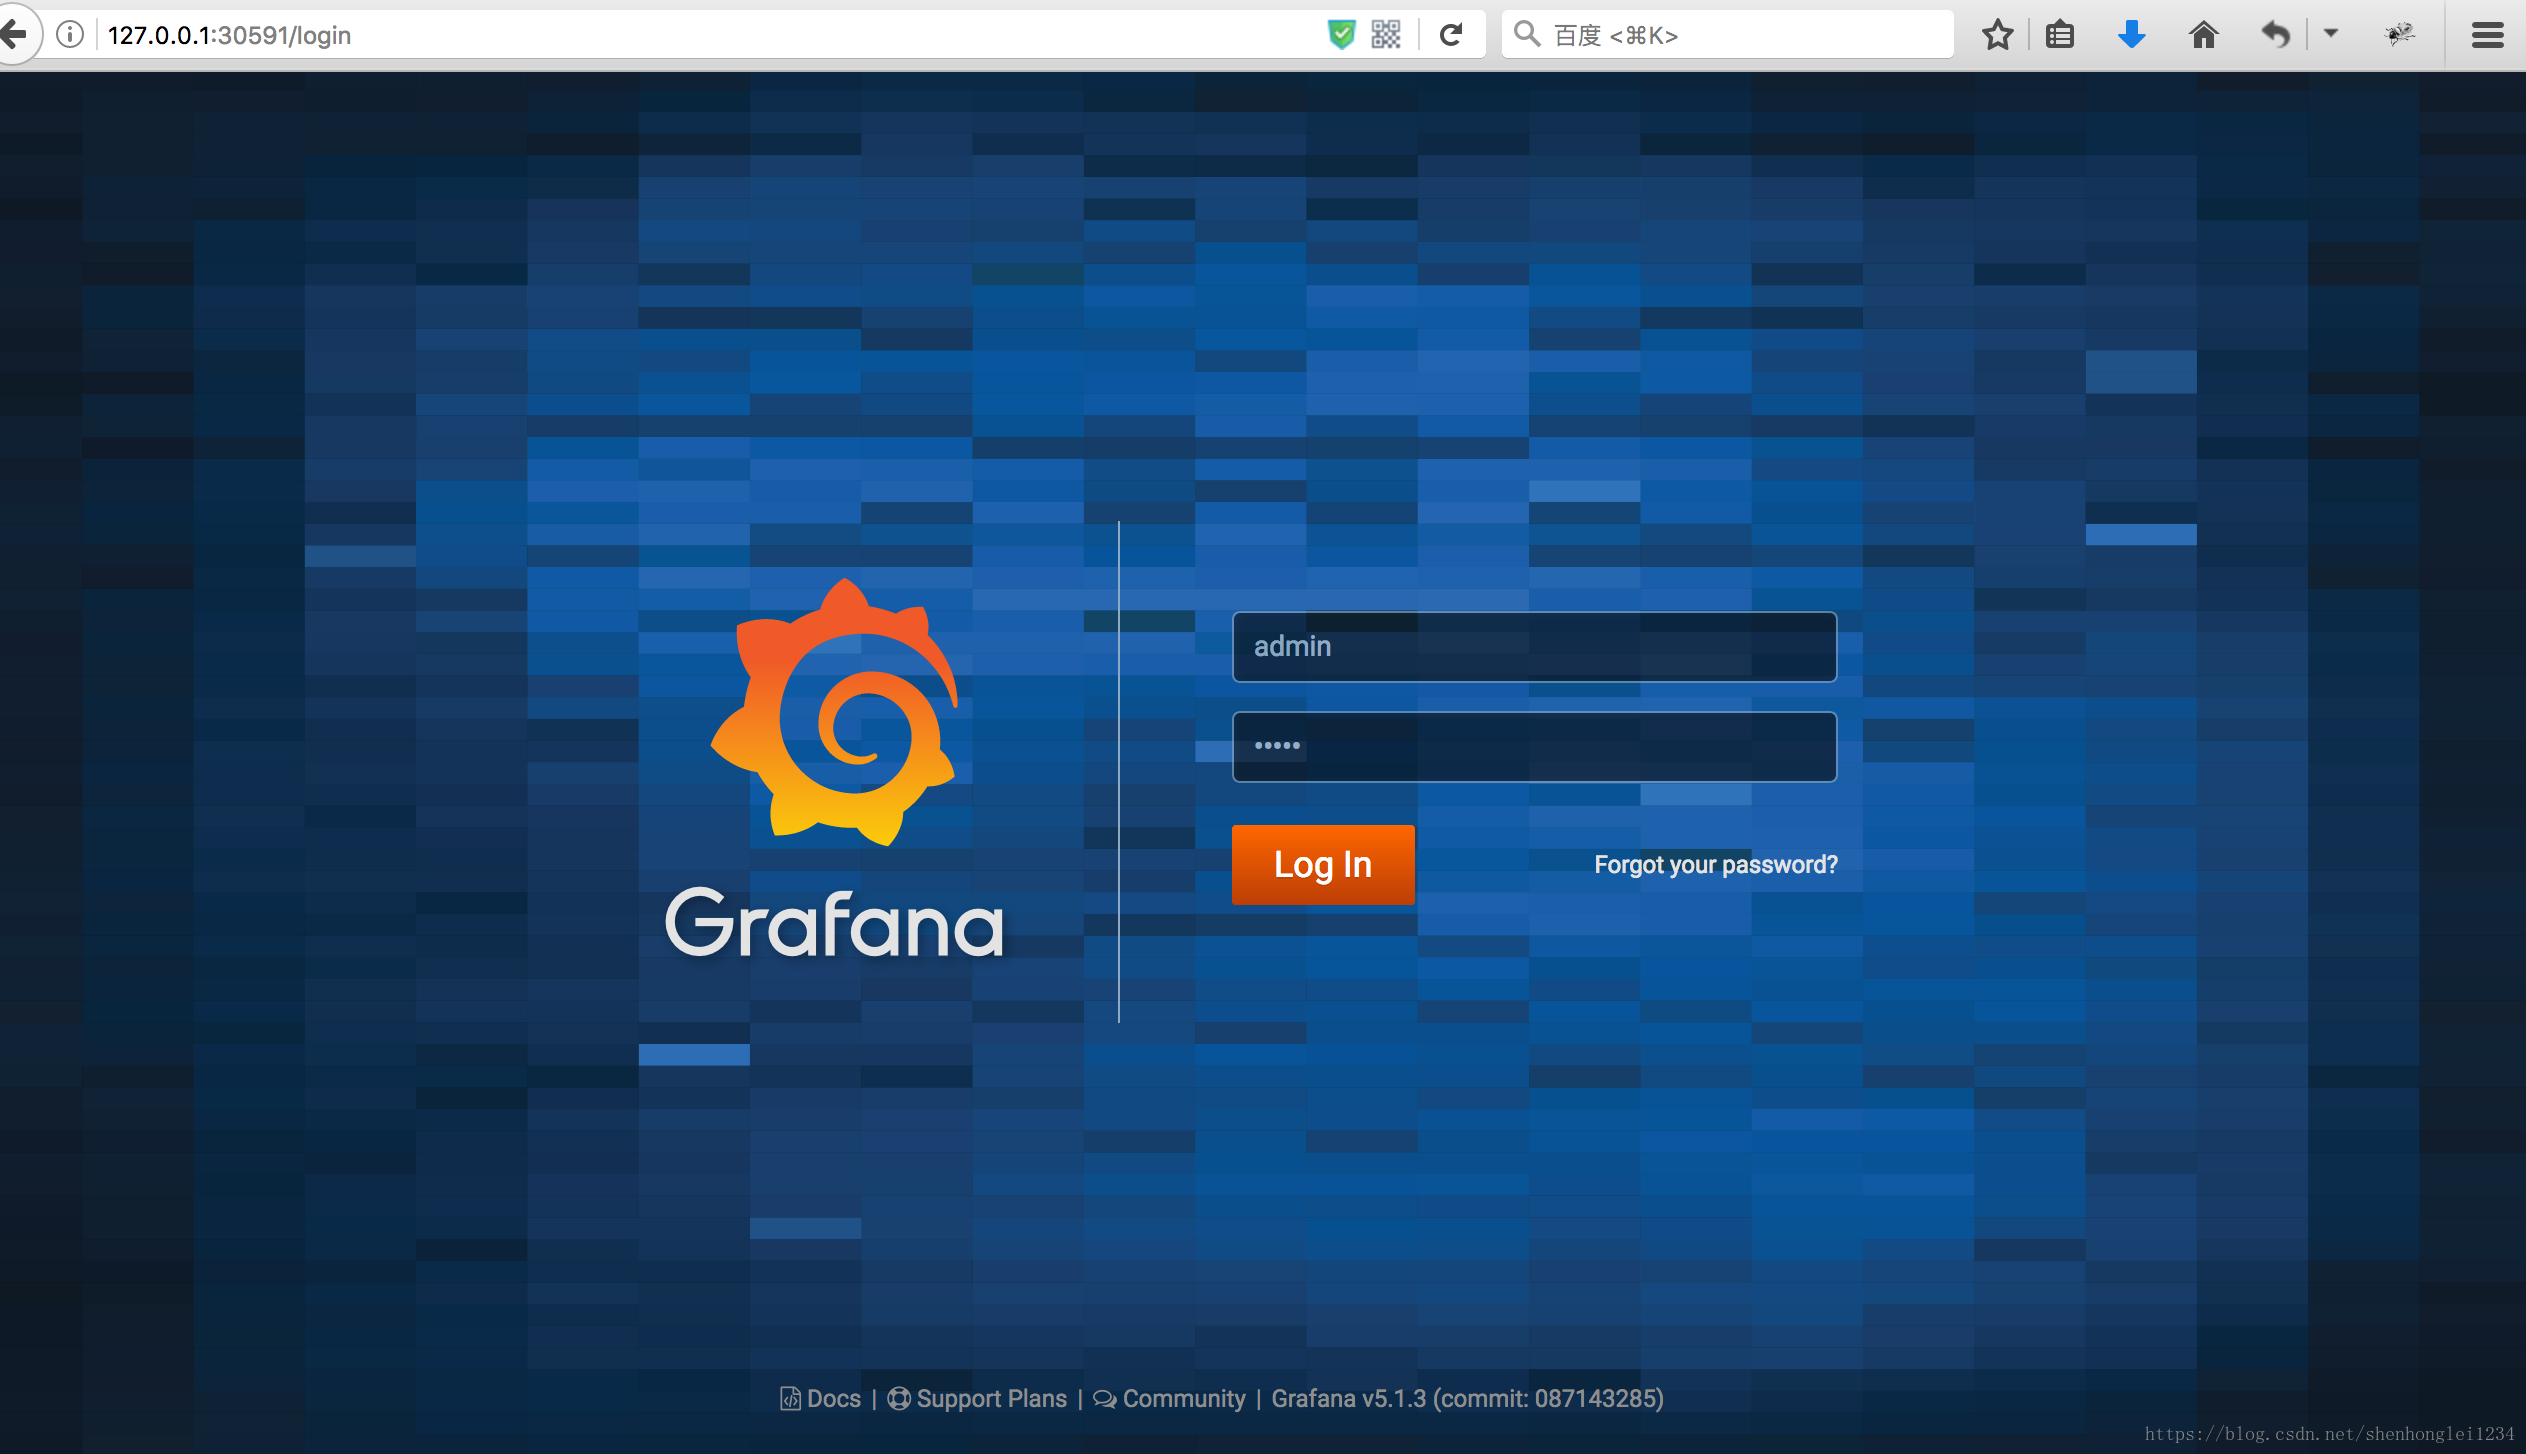Bookmark this page with the star icon

[x=1997, y=35]
